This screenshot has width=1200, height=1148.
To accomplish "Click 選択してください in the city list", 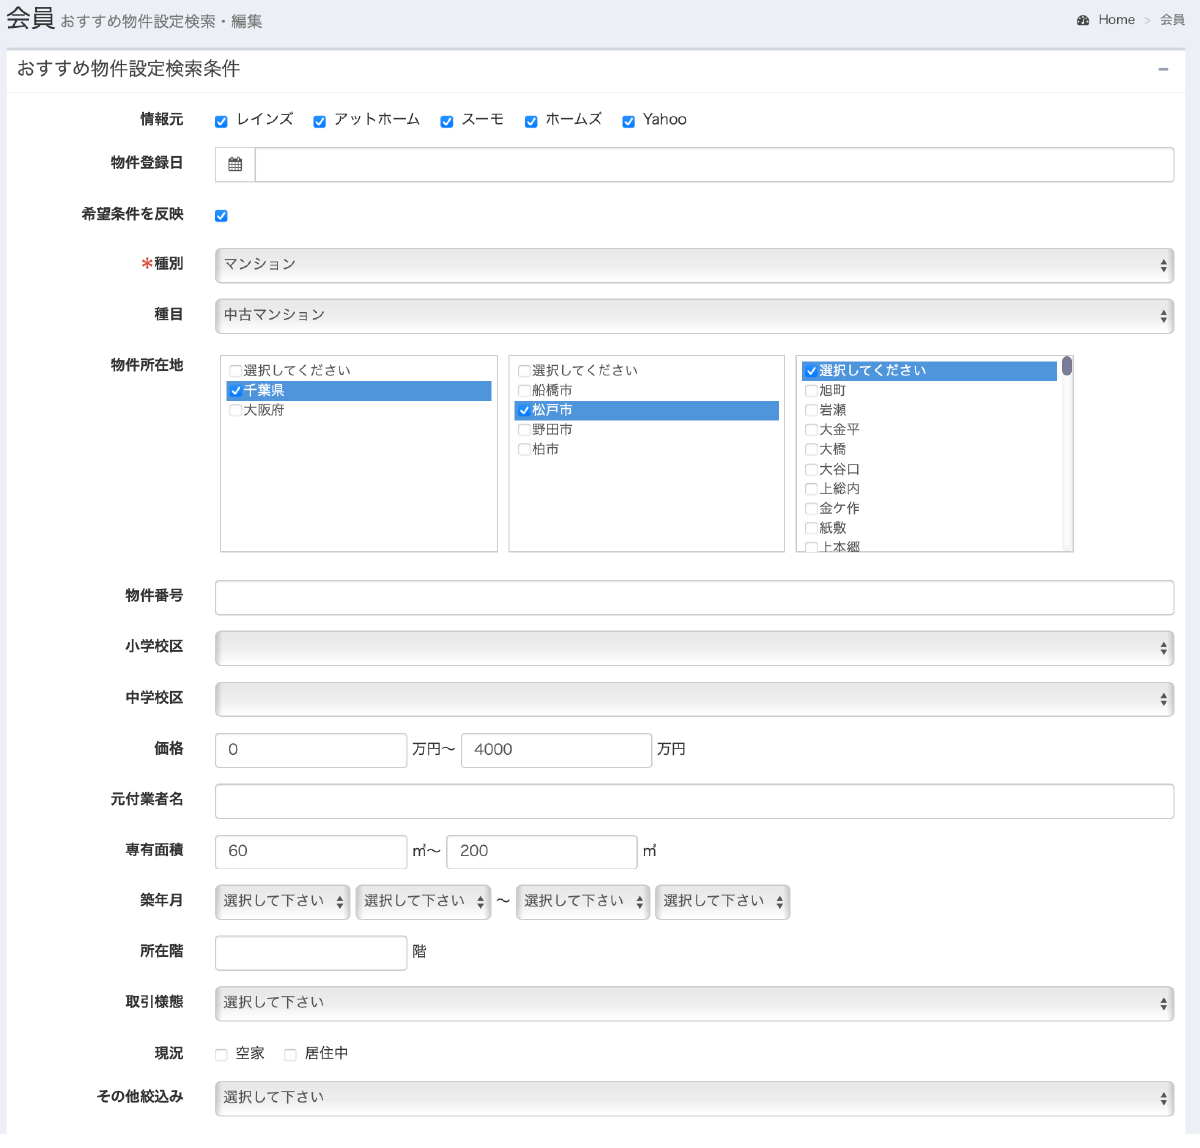I will (x=647, y=371).
